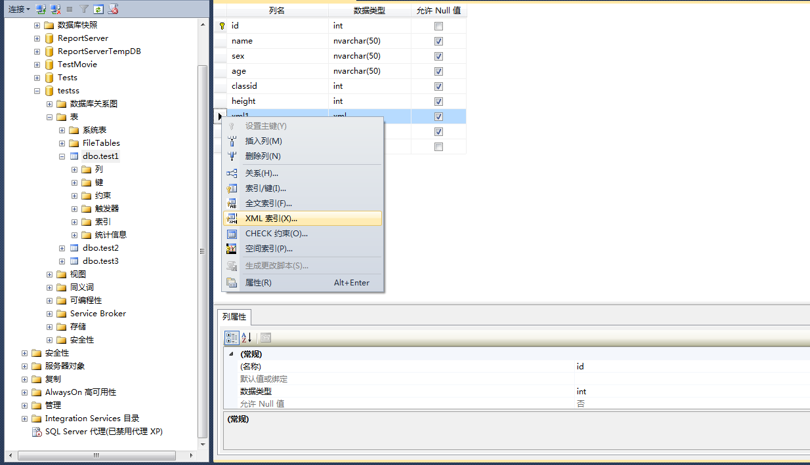
Task: Click greyed 生成更改脚本(S)... menu entry
Action: 303,266
